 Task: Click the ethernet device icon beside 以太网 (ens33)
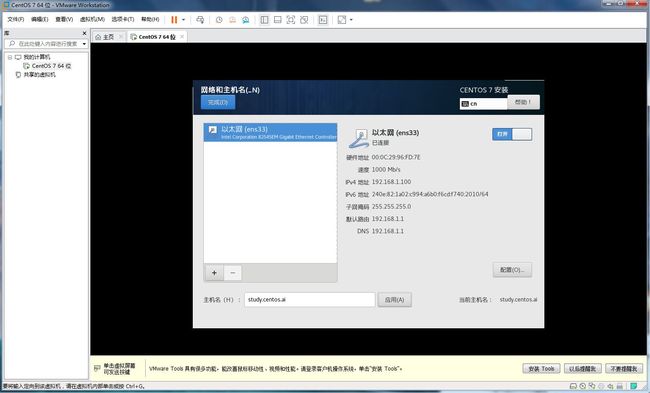[x=358, y=138]
